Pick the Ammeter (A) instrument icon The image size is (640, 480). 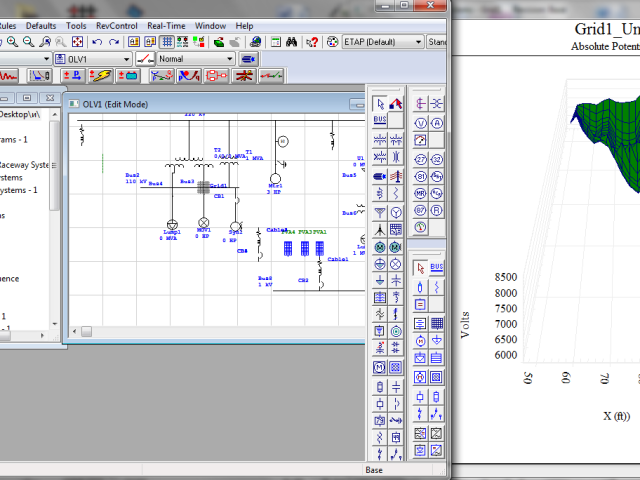(x=438, y=122)
